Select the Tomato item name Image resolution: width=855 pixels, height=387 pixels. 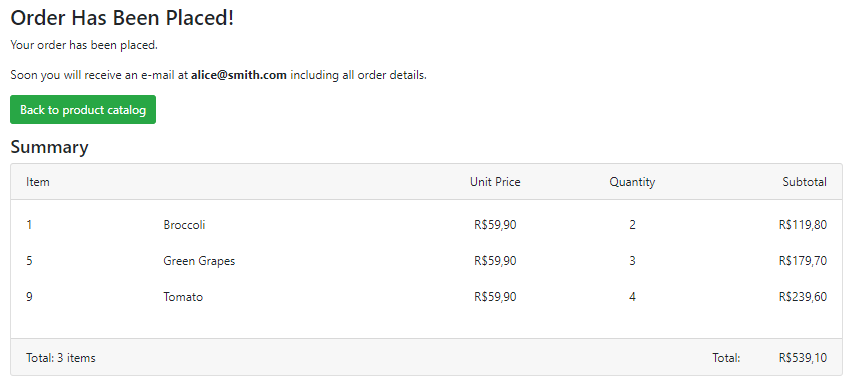[183, 297]
